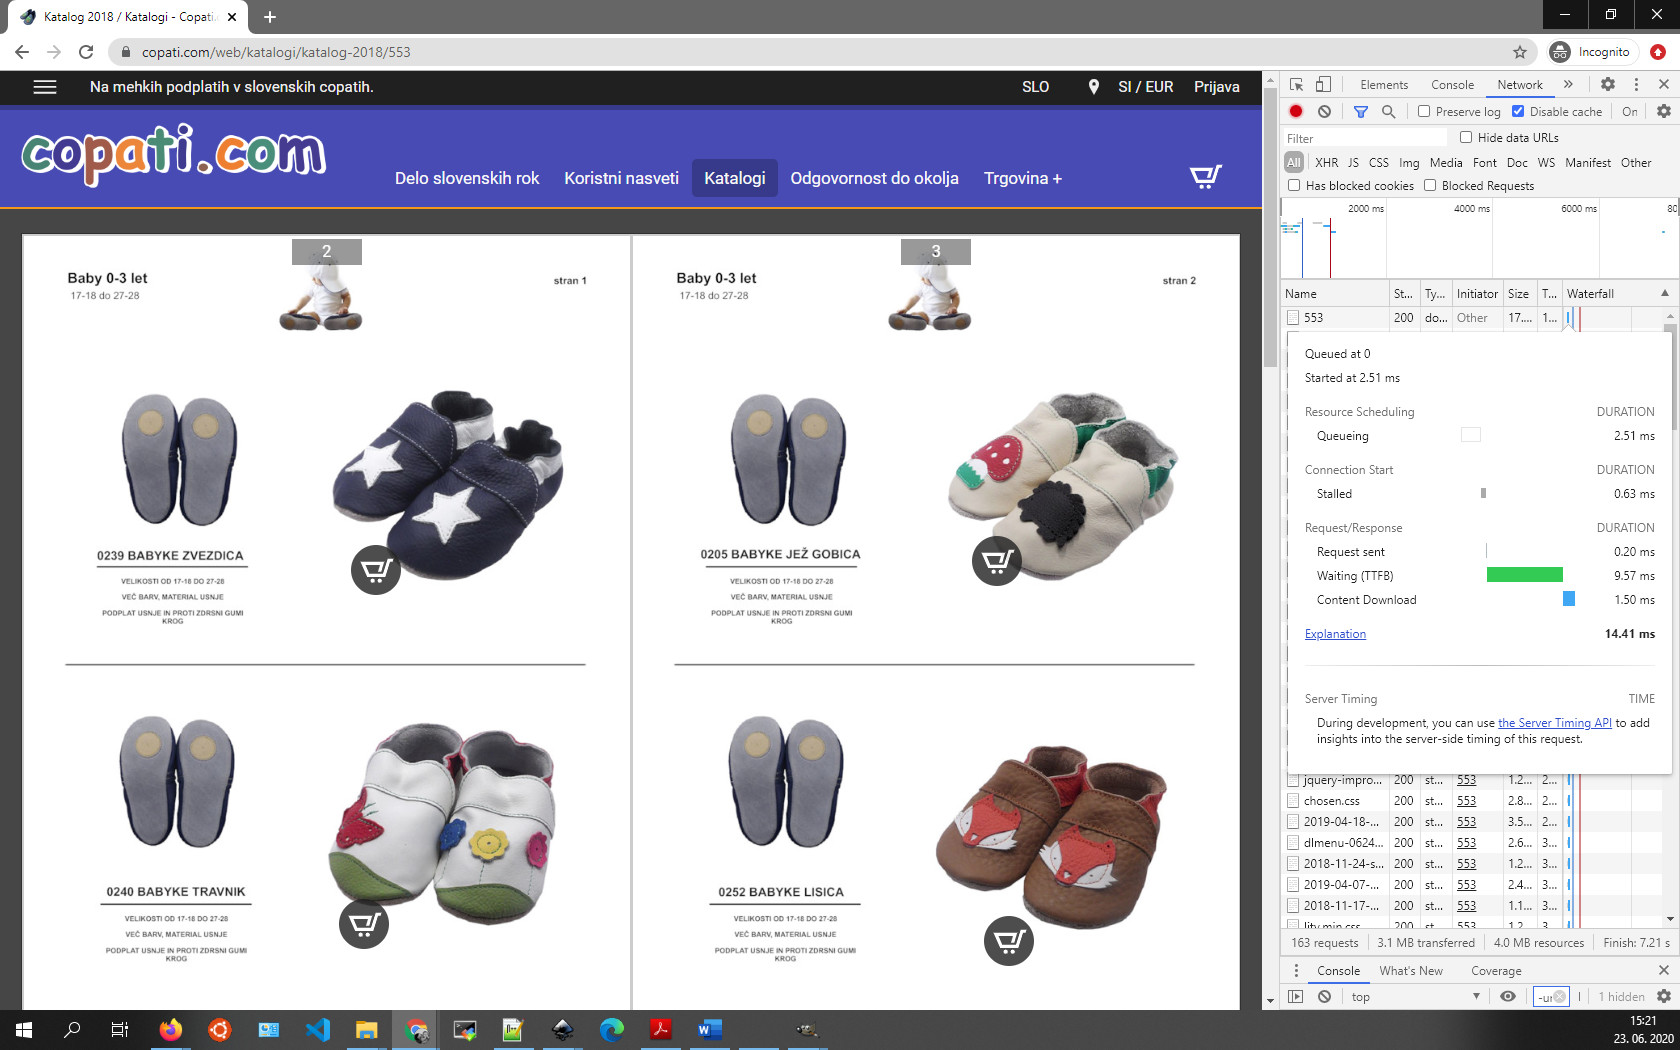Open the Koristni nasveti menu item
The height and width of the screenshot is (1050, 1680).
tap(621, 178)
